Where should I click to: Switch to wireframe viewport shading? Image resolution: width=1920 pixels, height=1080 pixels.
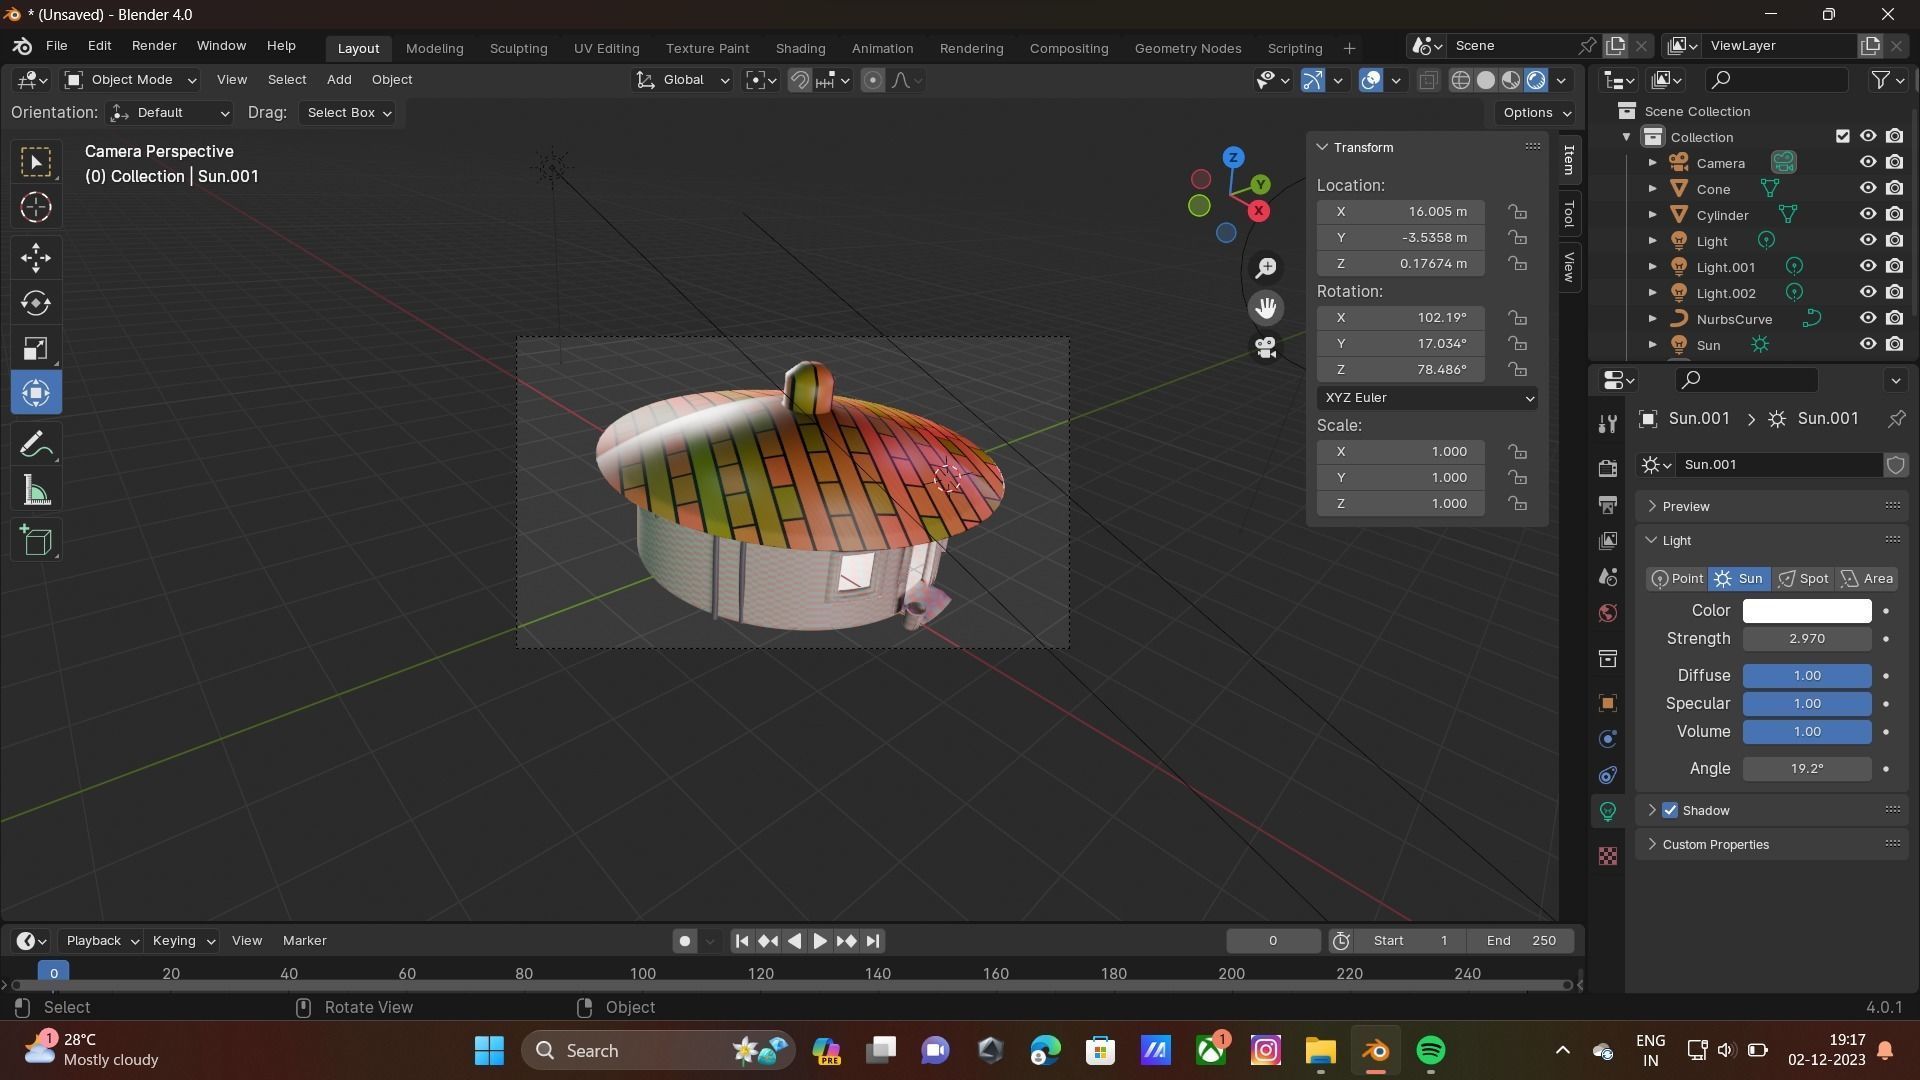(1461, 80)
